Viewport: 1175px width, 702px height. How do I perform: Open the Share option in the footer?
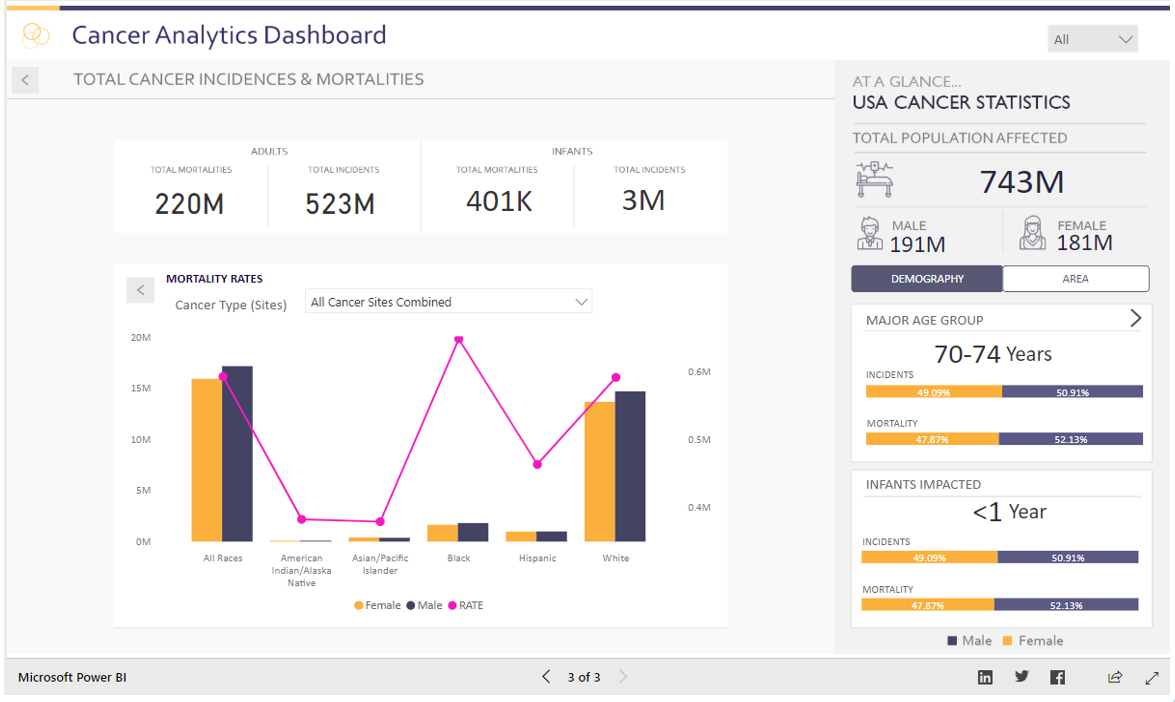point(1114,677)
